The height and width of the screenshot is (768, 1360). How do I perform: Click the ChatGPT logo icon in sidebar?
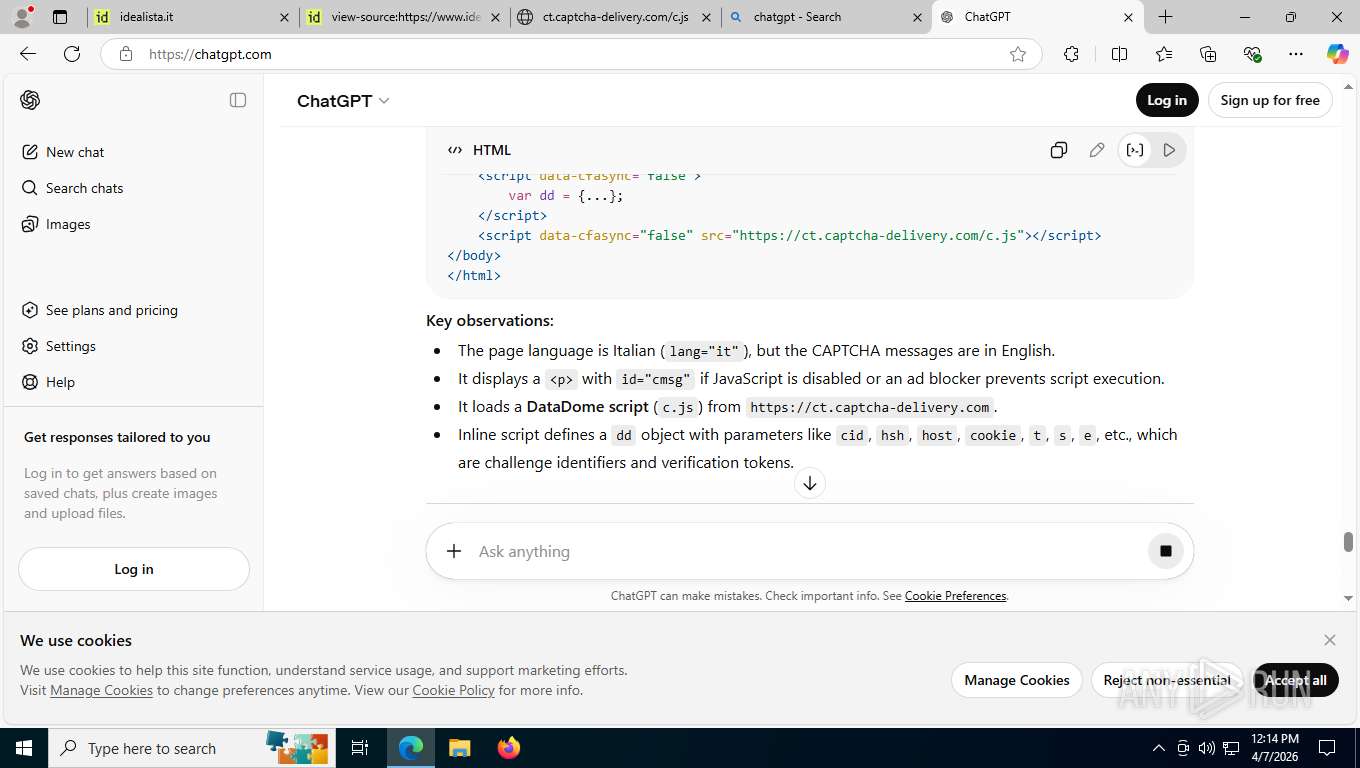tap(30, 100)
